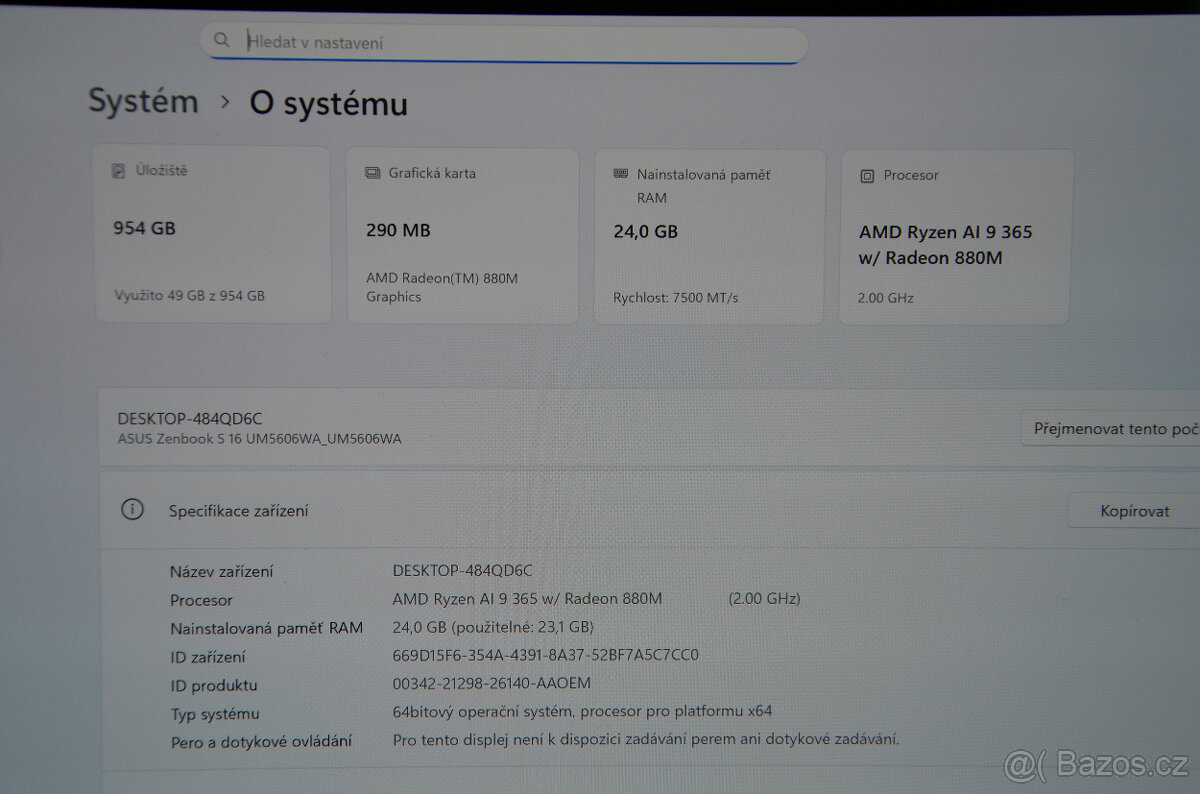Image resolution: width=1200 pixels, height=794 pixels.
Task: Expand the Grafická karta 290 MB card
Action: pos(462,235)
